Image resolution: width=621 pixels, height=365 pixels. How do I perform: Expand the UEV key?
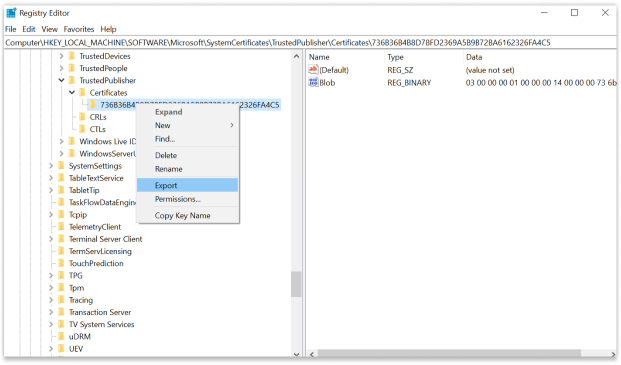pyautogui.click(x=51, y=349)
